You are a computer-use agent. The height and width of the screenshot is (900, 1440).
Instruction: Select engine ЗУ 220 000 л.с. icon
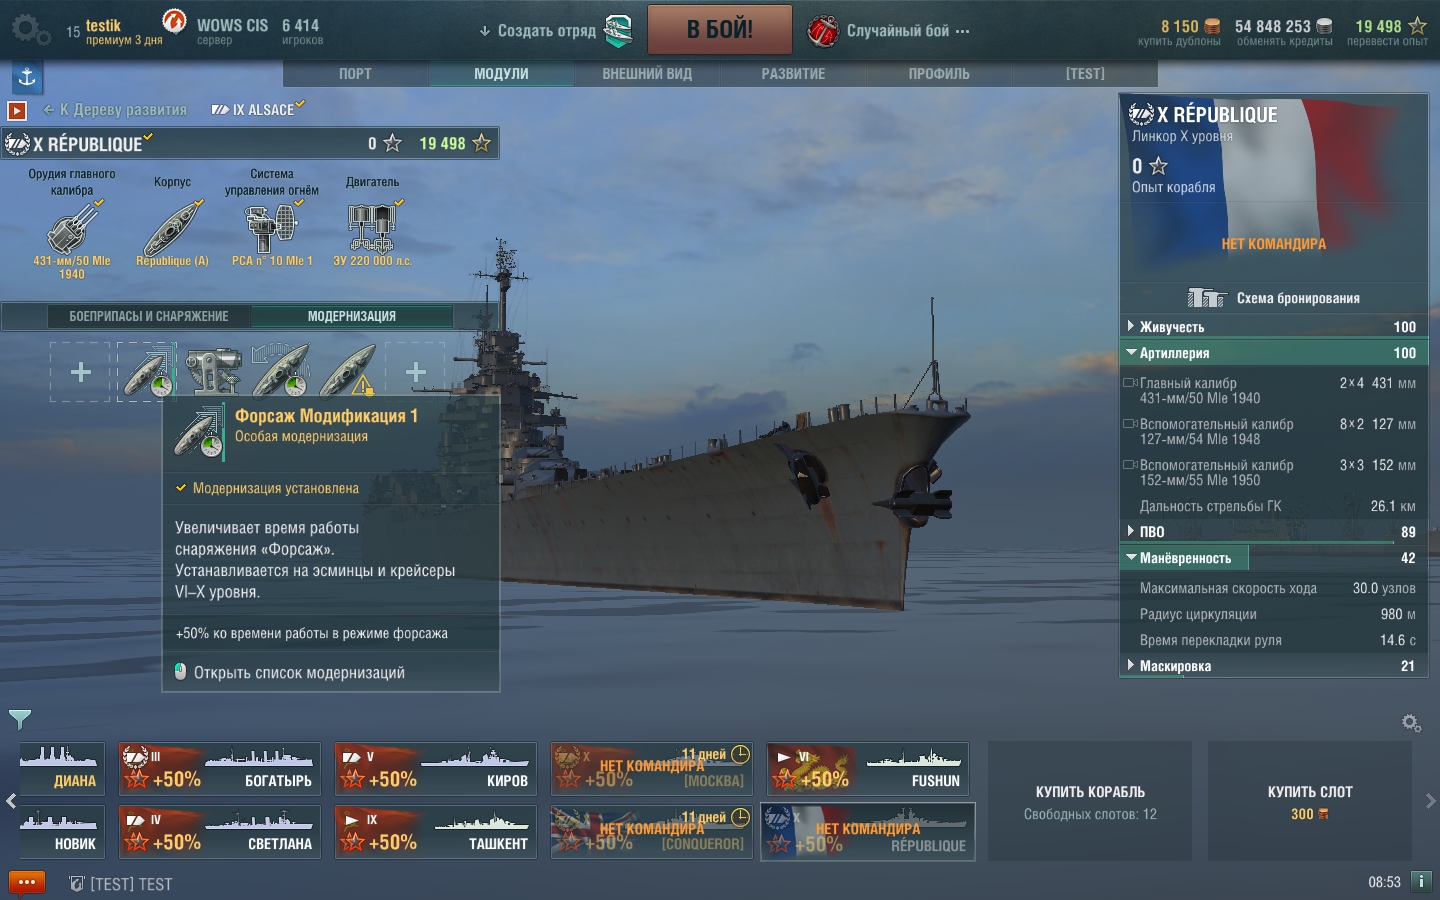click(372, 227)
